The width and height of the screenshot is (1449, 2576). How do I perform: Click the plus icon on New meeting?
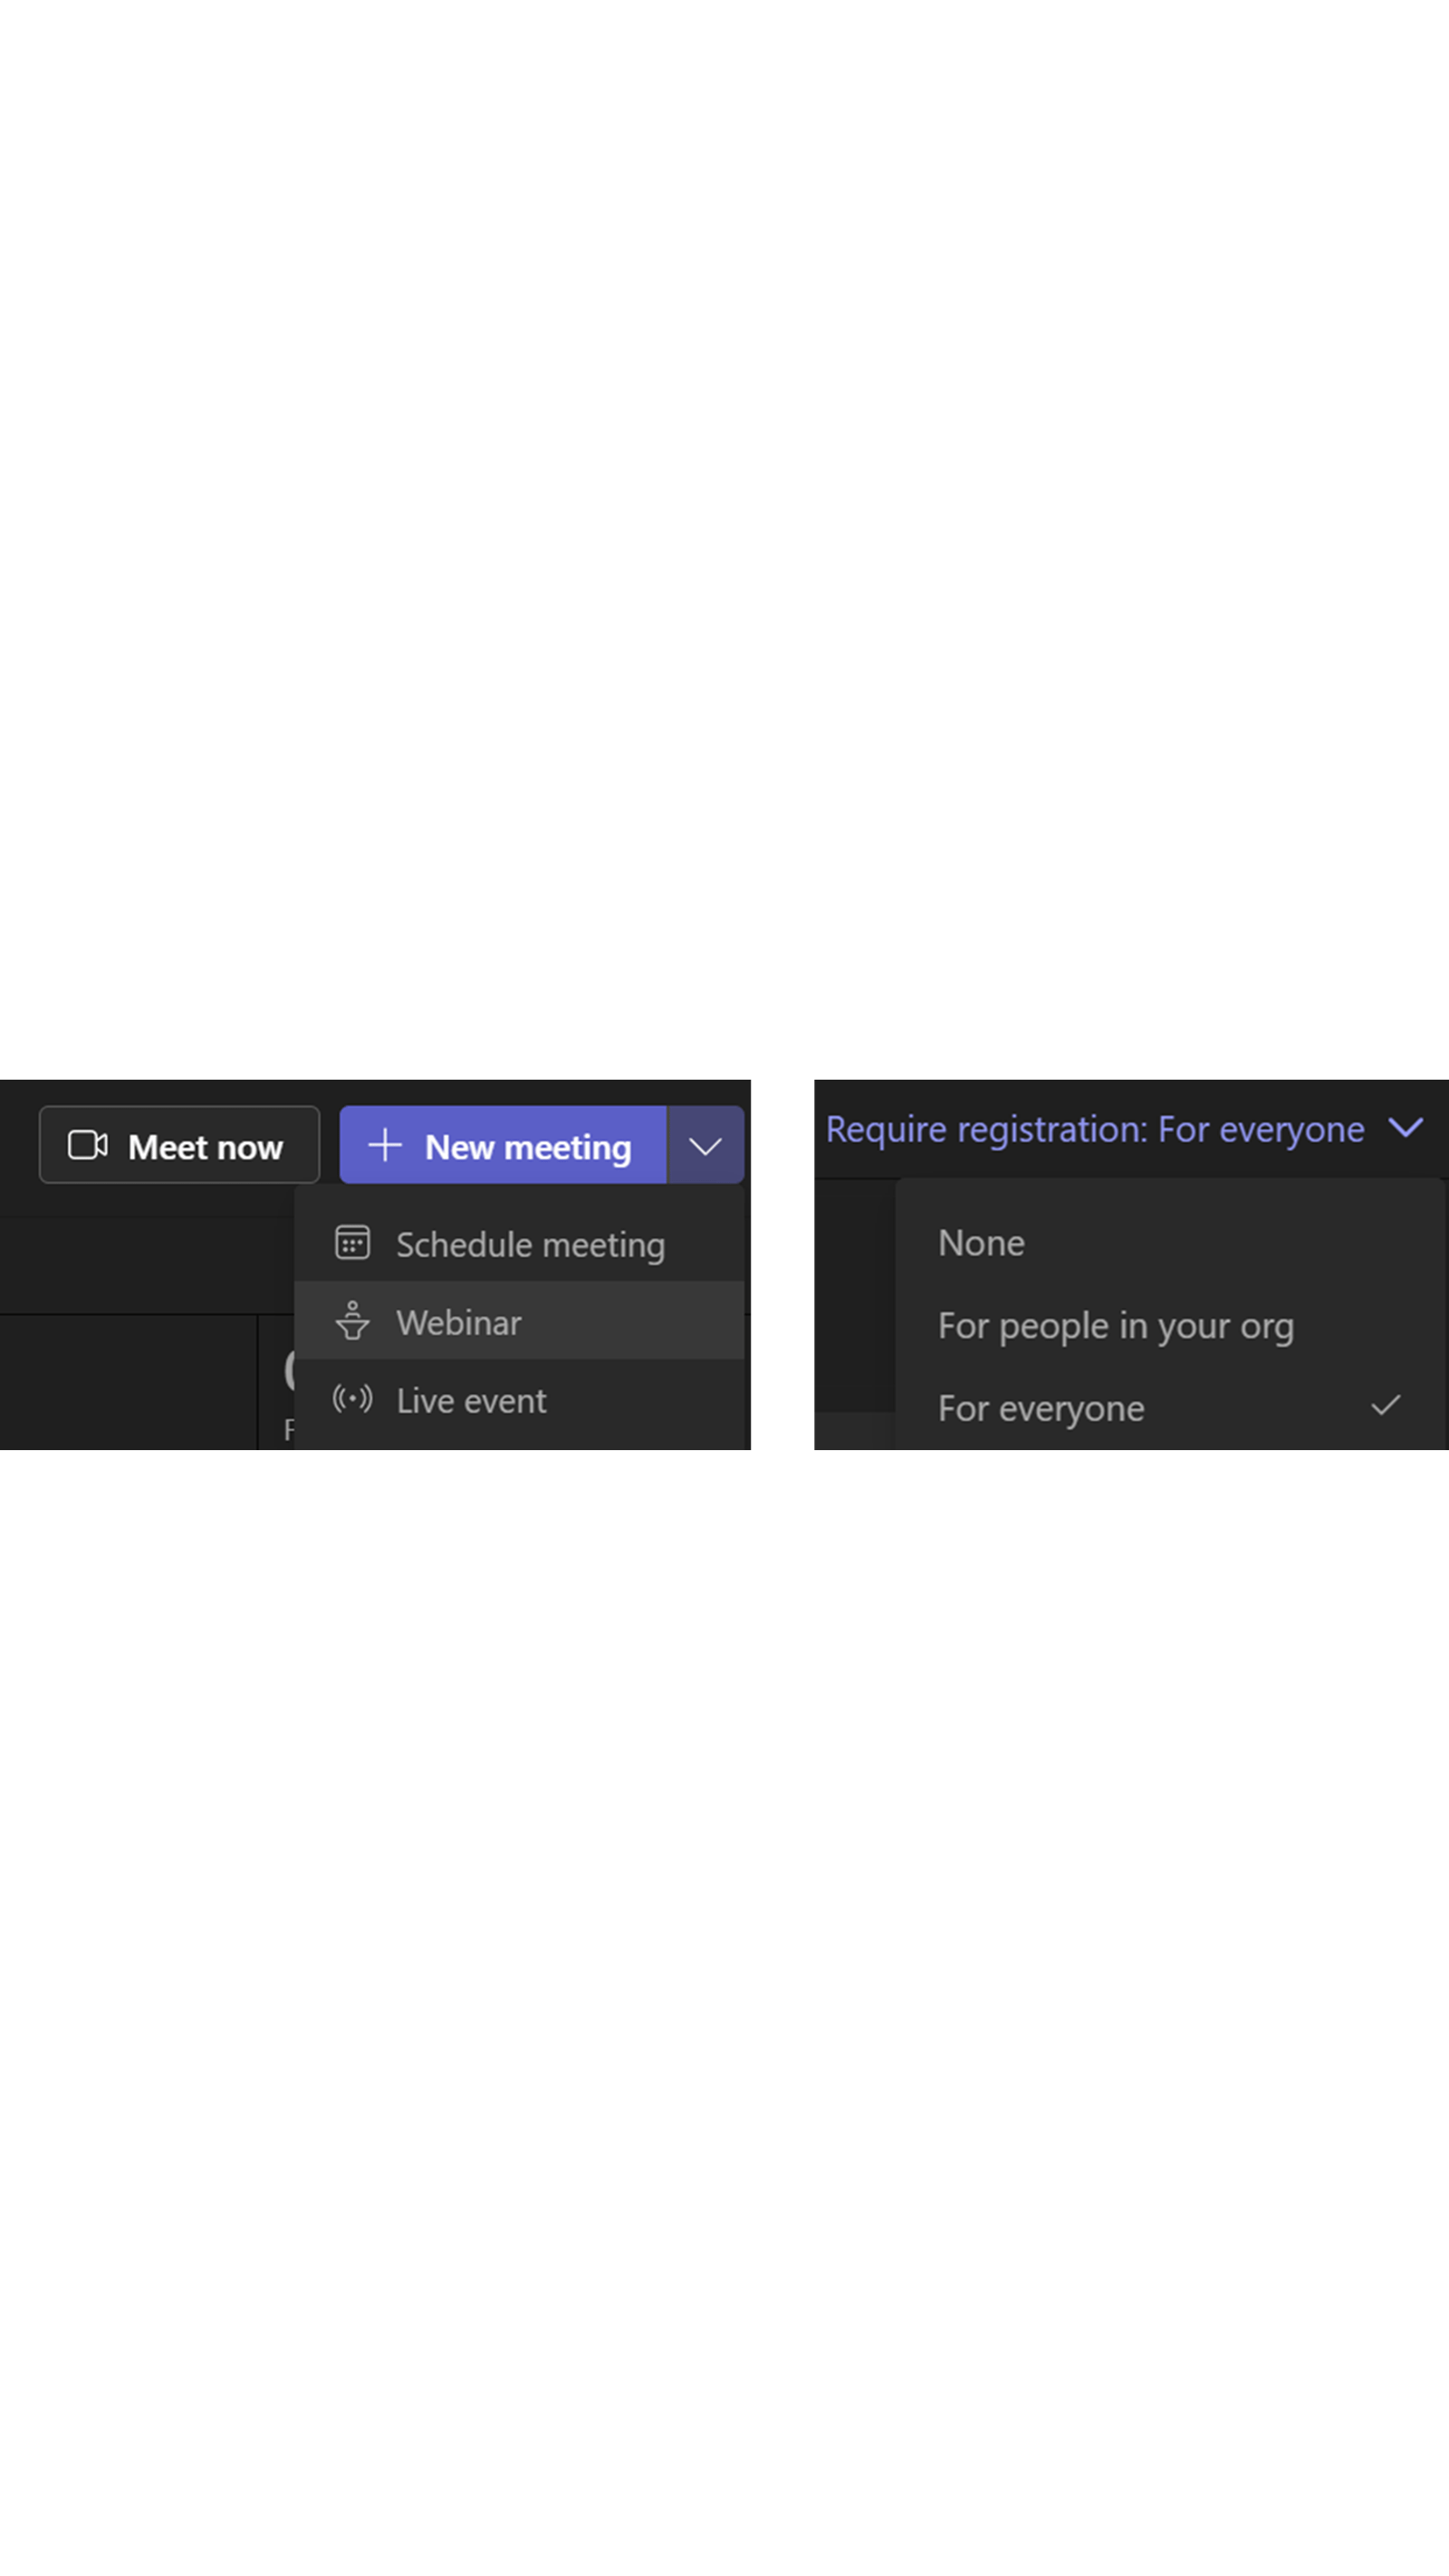click(385, 1145)
